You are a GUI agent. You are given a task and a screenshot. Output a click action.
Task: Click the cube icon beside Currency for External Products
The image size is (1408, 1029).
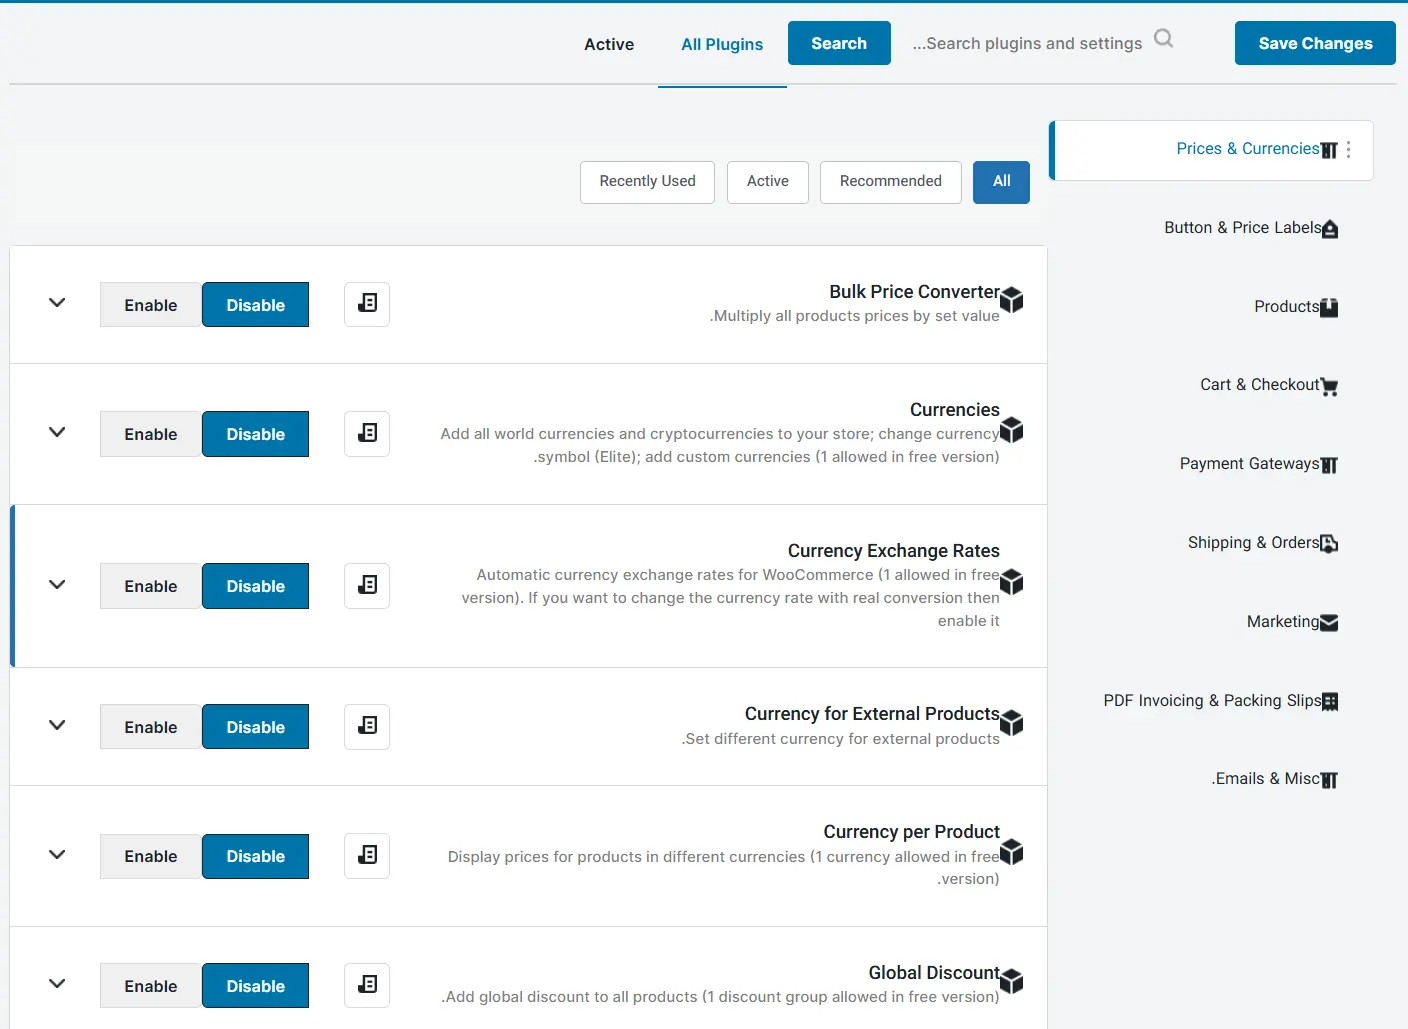tap(1012, 722)
